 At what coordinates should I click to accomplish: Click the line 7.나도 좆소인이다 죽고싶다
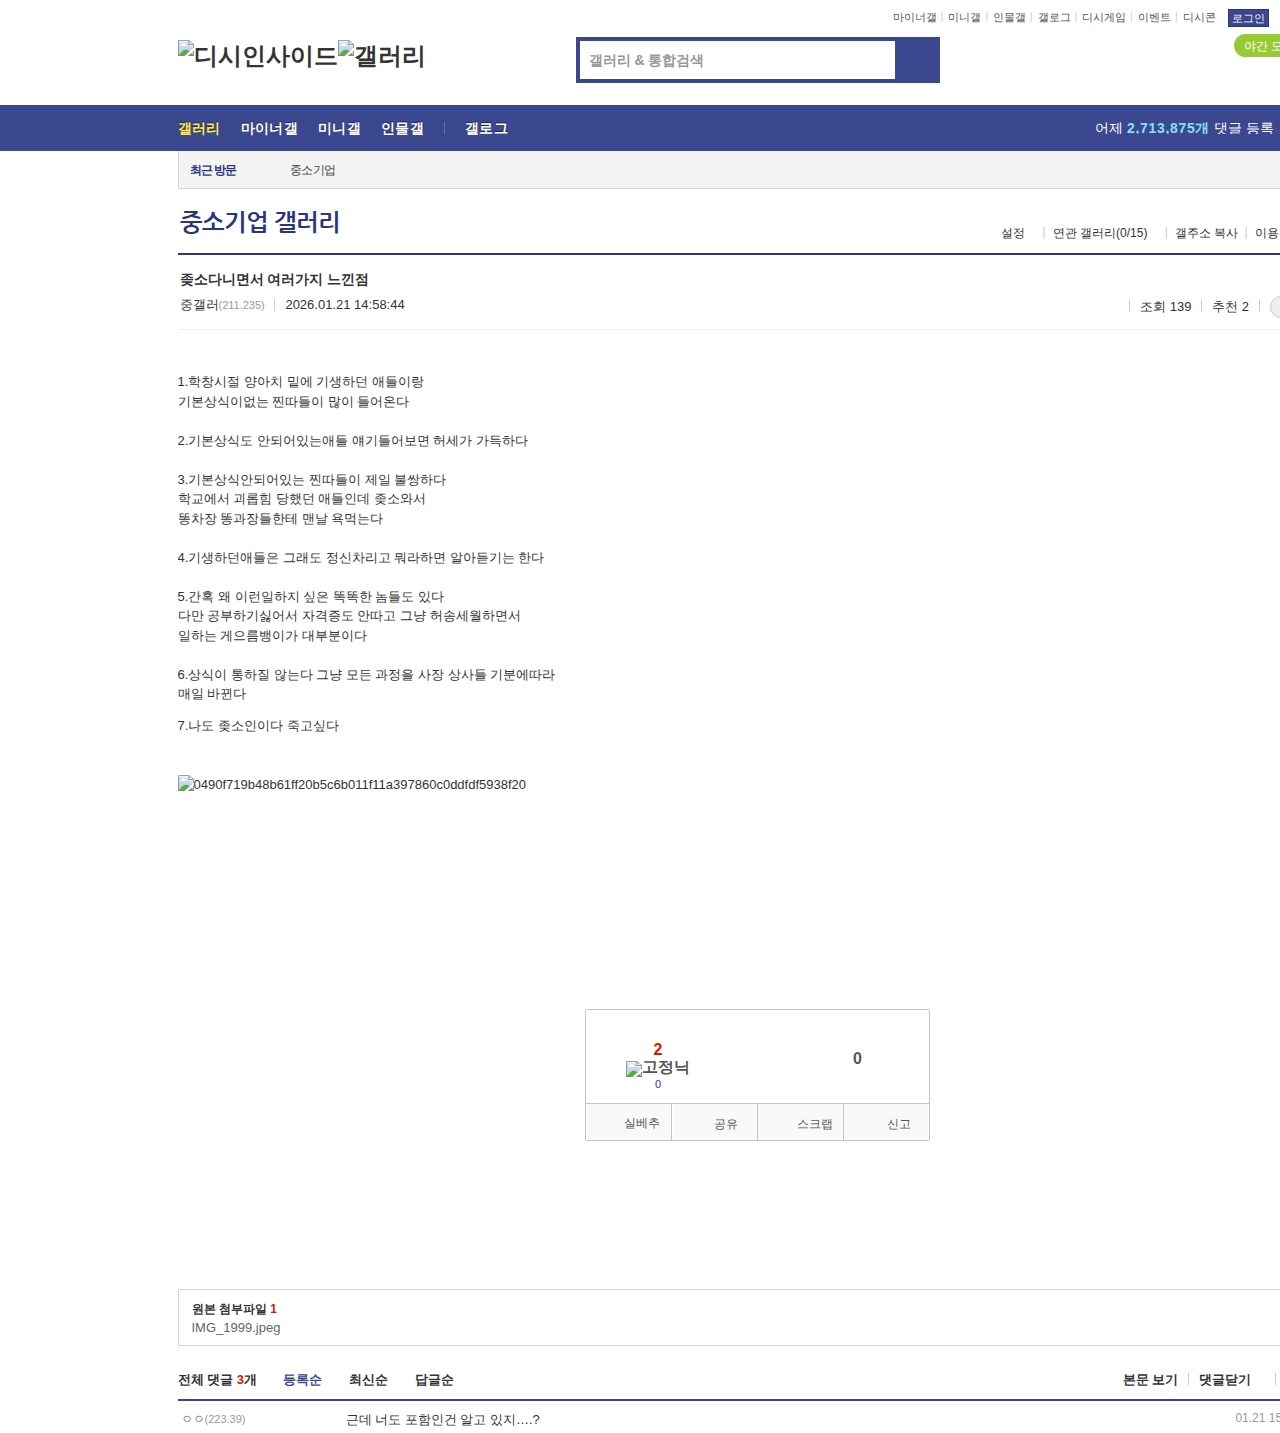259,726
